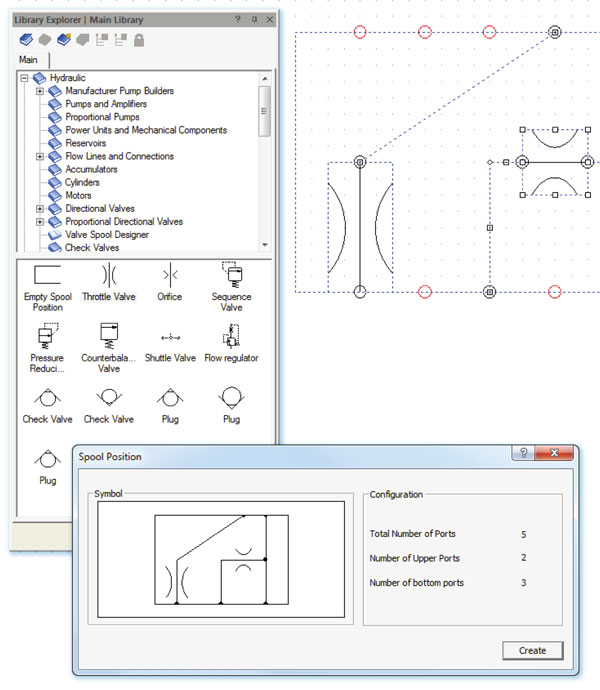This screenshot has height=690, width=600.
Task: Select the Empty Spool Position component
Action: [x=48, y=288]
